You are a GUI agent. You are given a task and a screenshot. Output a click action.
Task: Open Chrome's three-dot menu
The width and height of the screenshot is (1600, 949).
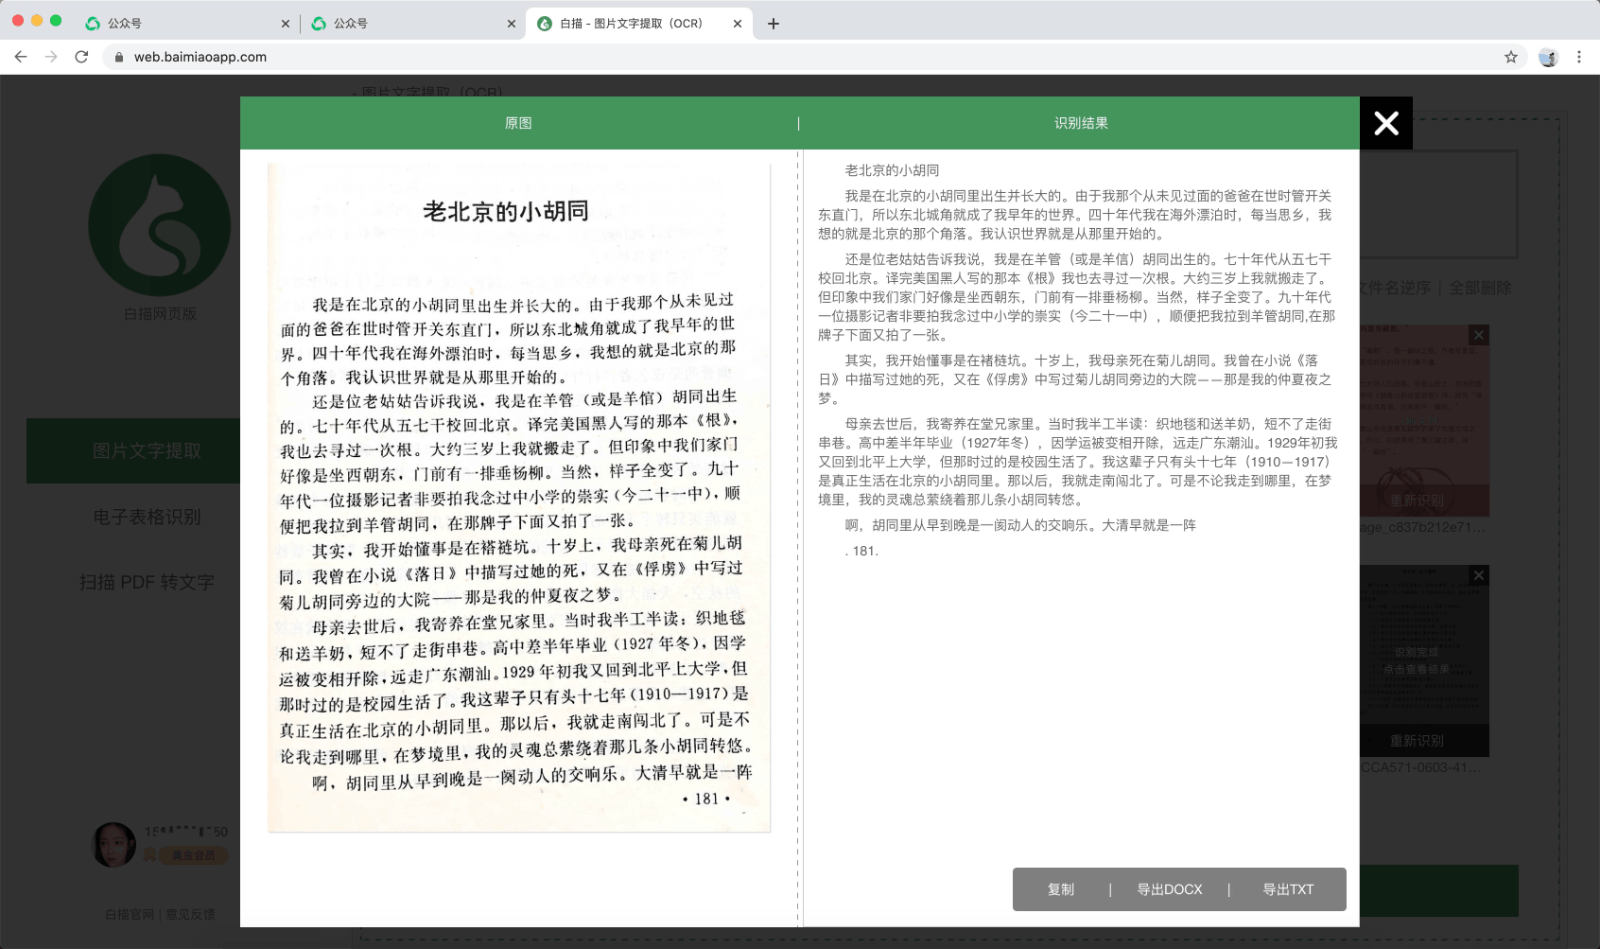[x=1581, y=57]
